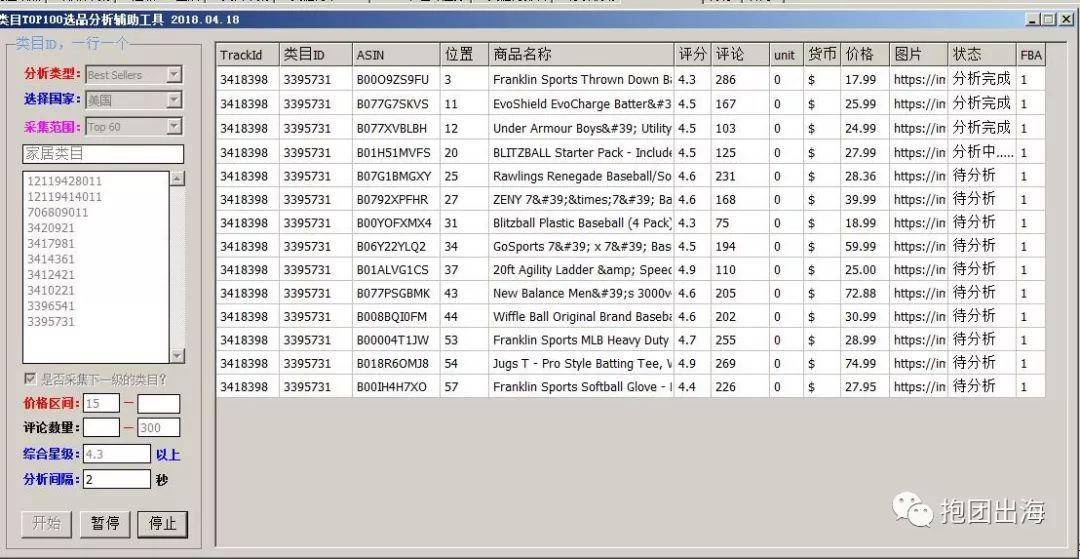Select category ID 3410221 in list
The width and height of the screenshot is (1080, 559).
[51, 291]
